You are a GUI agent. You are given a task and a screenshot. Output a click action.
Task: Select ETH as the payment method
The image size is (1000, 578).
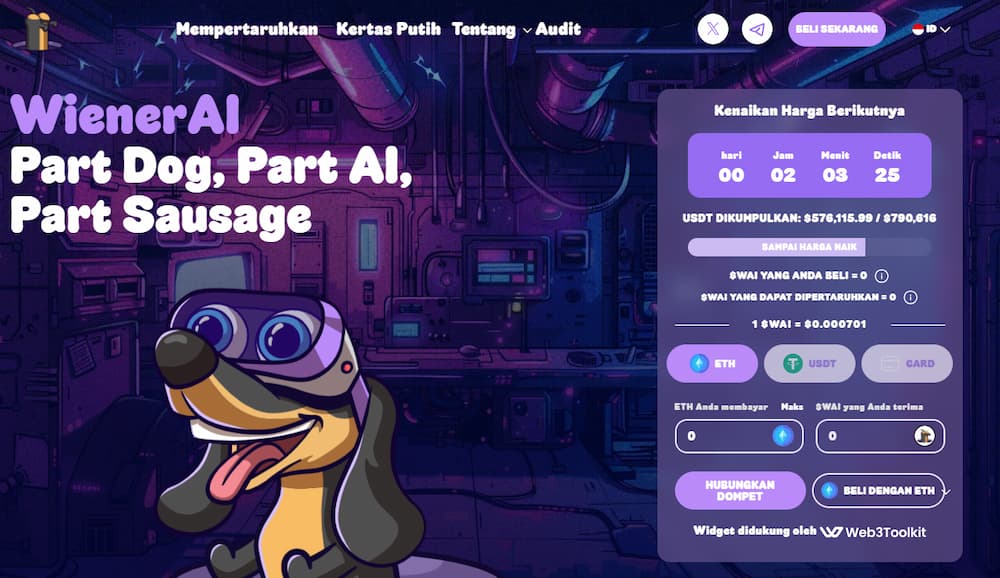tap(712, 364)
